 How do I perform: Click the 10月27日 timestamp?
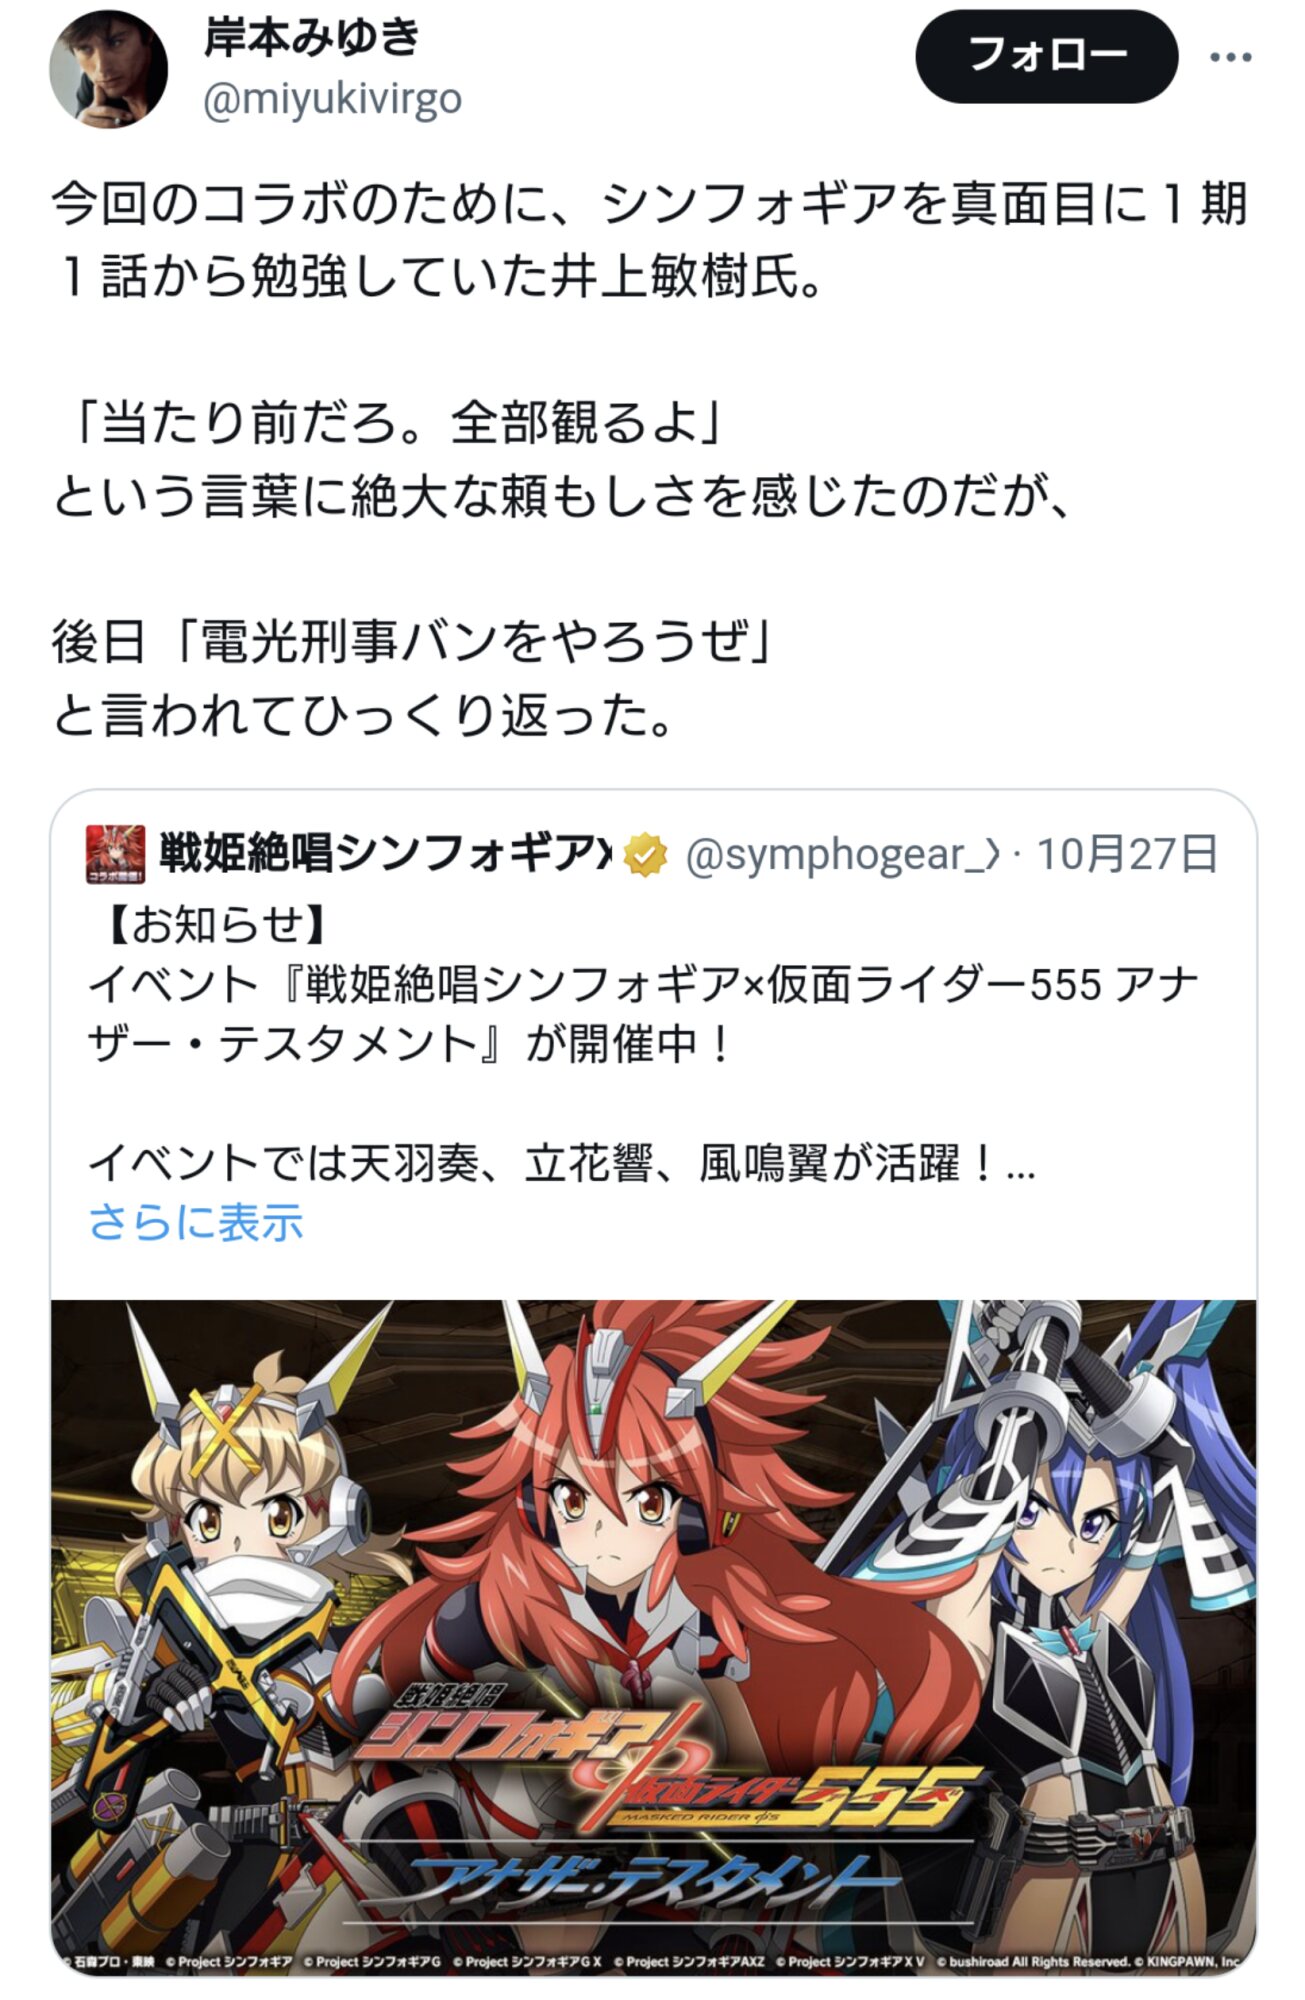pyautogui.click(x=1127, y=854)
